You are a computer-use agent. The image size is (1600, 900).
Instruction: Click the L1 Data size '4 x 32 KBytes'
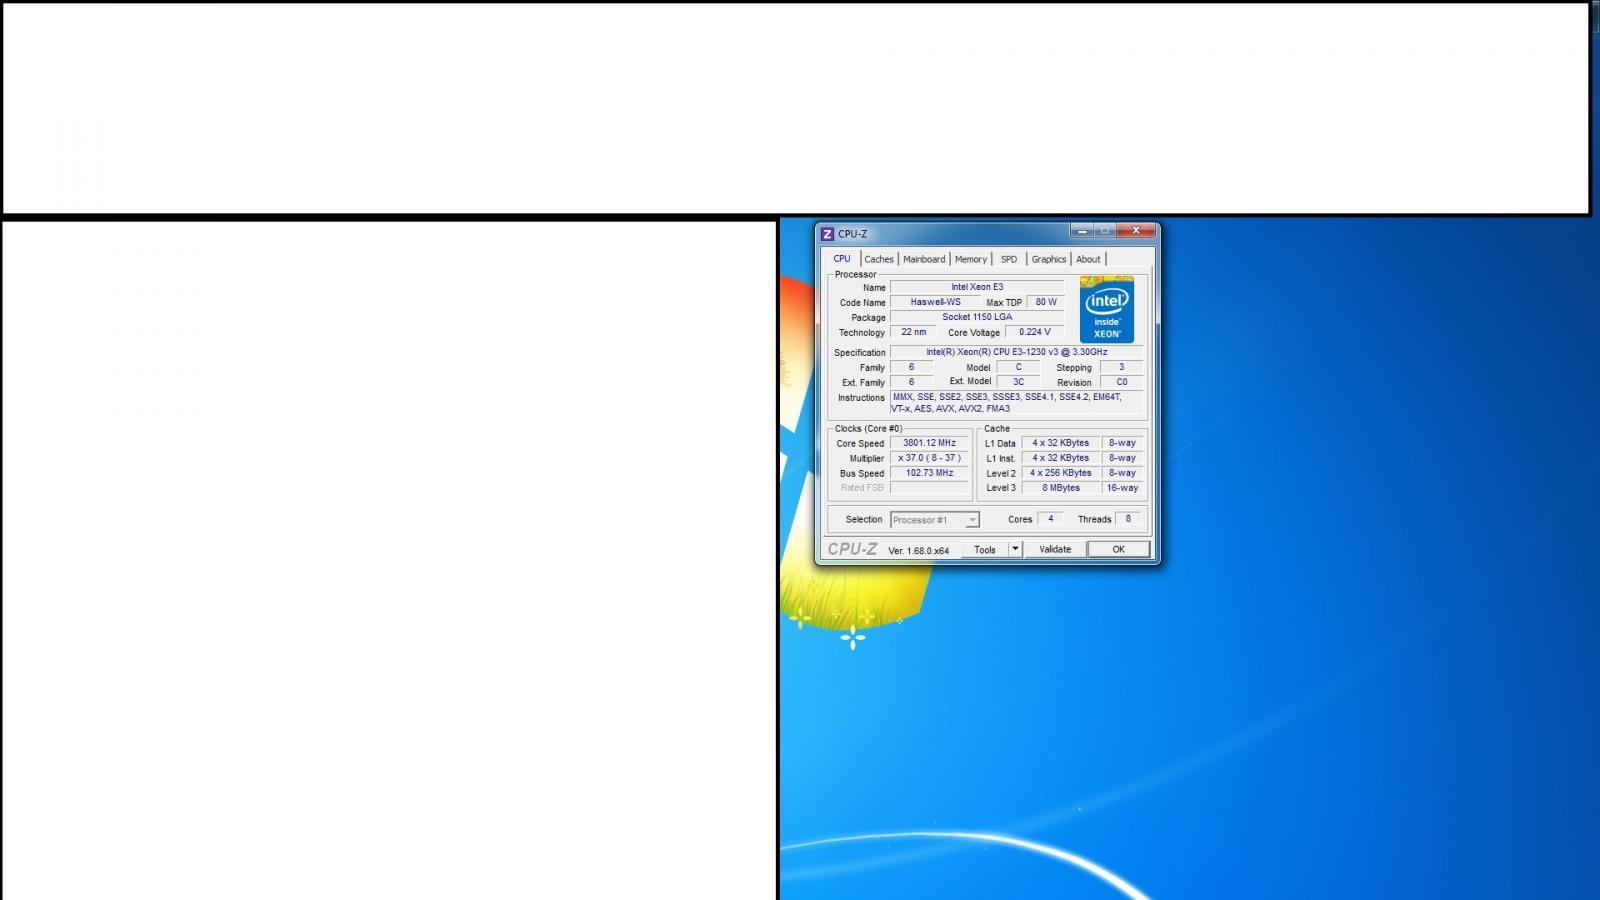point(1060,443)
